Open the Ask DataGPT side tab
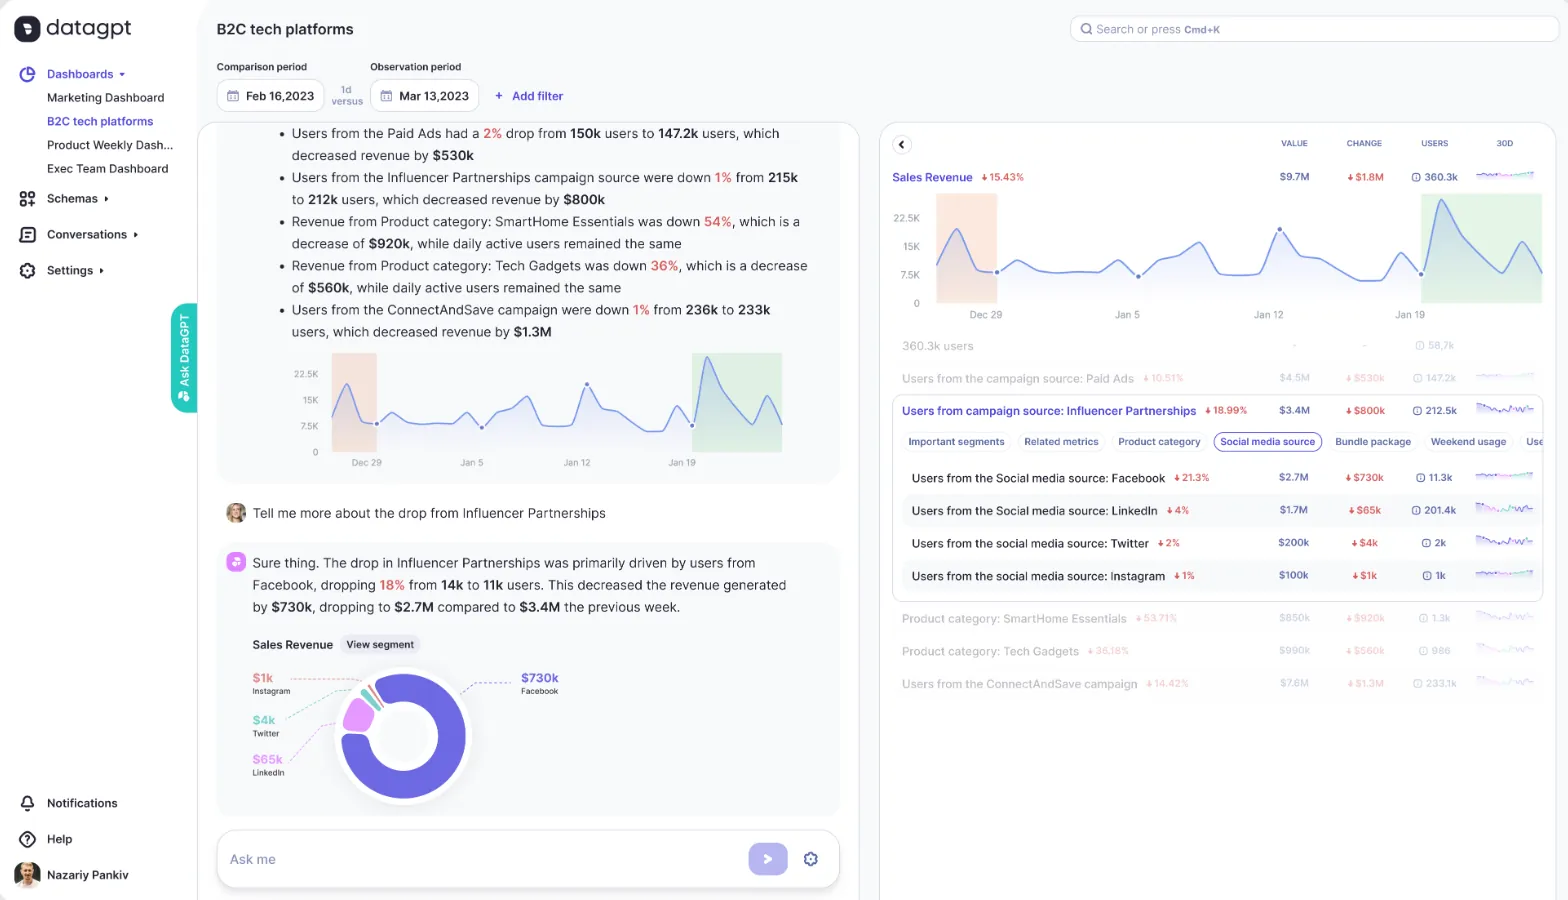Viewport: 1568px width, 900px height. (x=184, y=357)
